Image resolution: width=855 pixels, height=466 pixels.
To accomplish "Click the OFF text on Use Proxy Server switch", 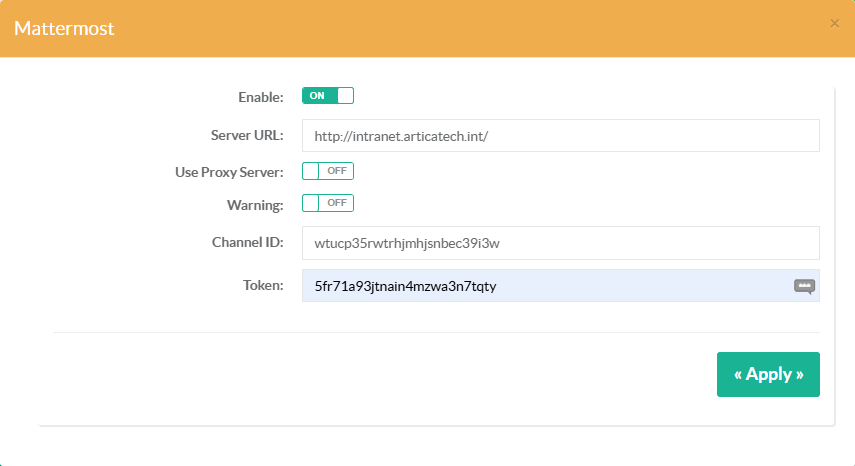I will pos(336,171).
